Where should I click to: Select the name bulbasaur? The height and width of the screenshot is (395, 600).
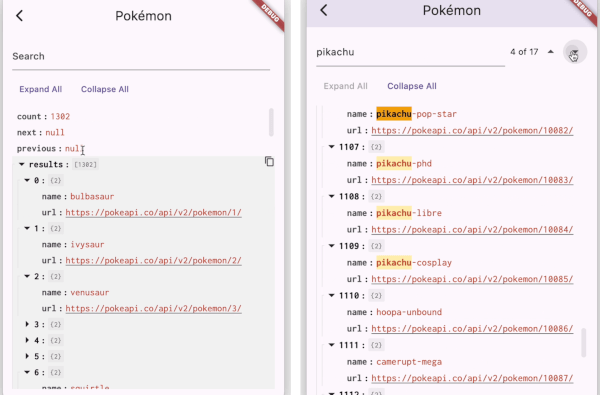click(92, 196)
